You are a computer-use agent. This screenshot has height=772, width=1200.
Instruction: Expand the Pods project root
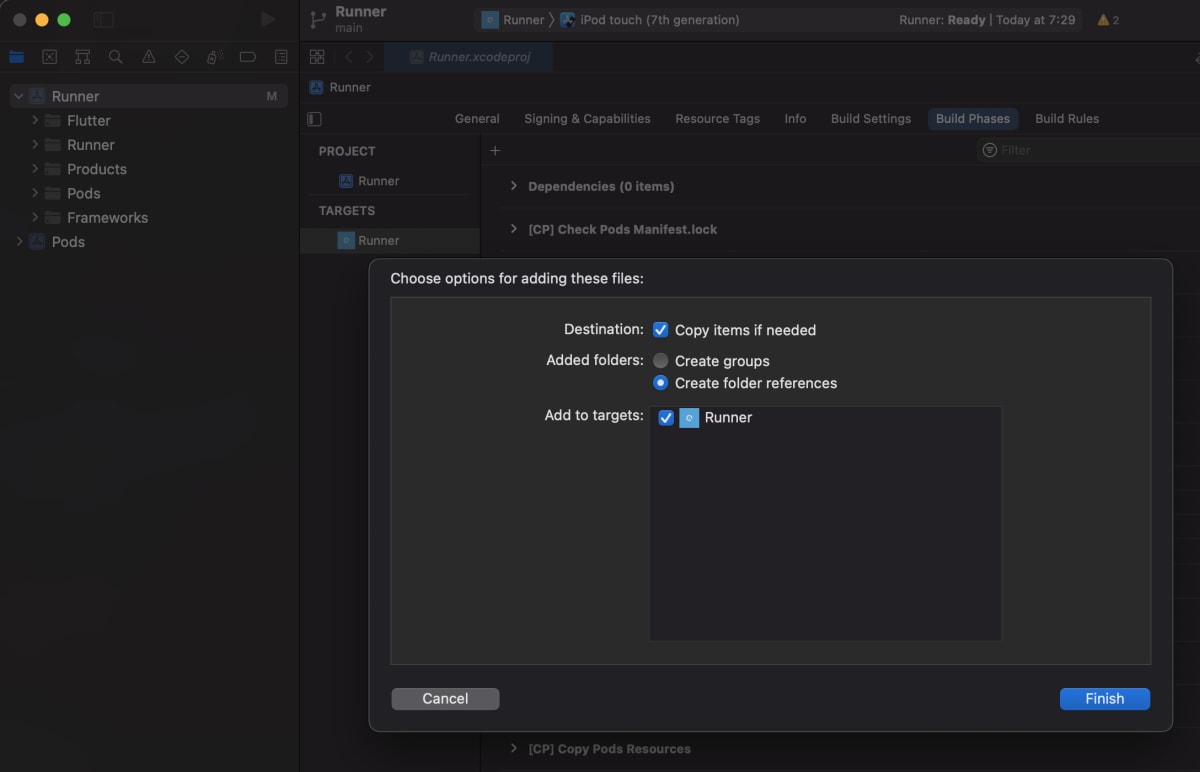coord(18,242)
